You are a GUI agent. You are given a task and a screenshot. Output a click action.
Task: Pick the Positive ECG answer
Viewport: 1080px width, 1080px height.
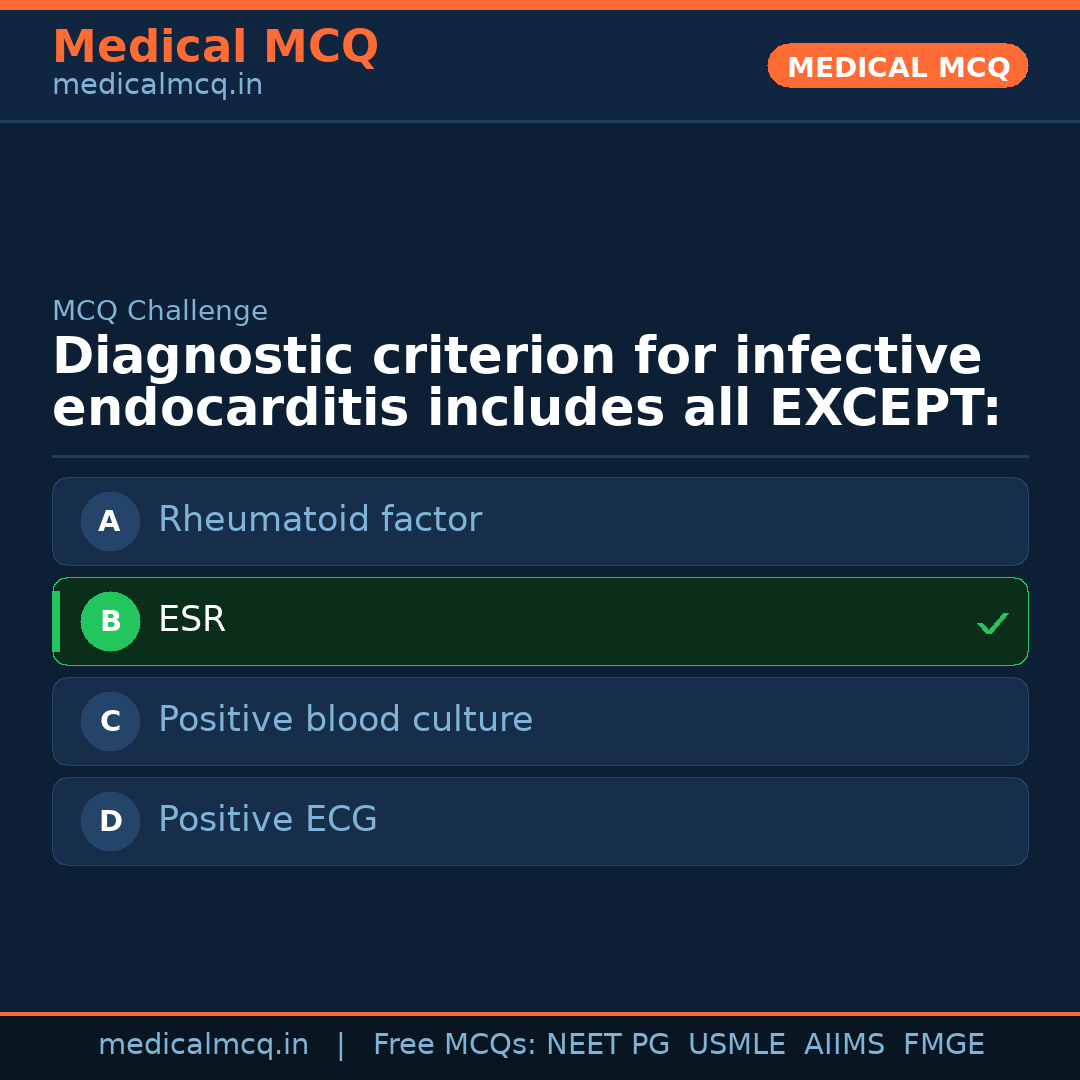point(268,820)
